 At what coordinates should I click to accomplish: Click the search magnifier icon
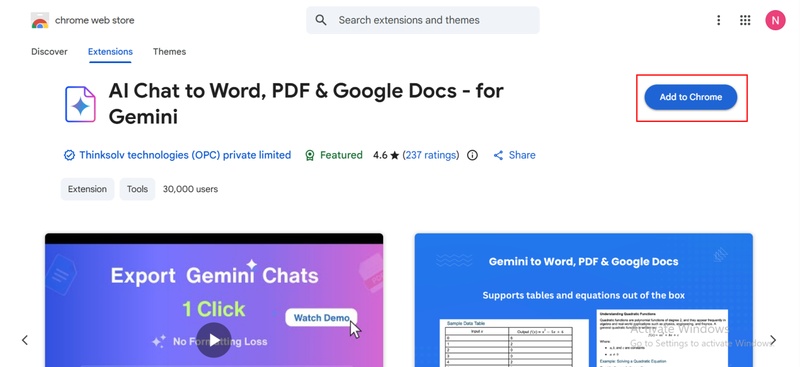click(321, 20)
